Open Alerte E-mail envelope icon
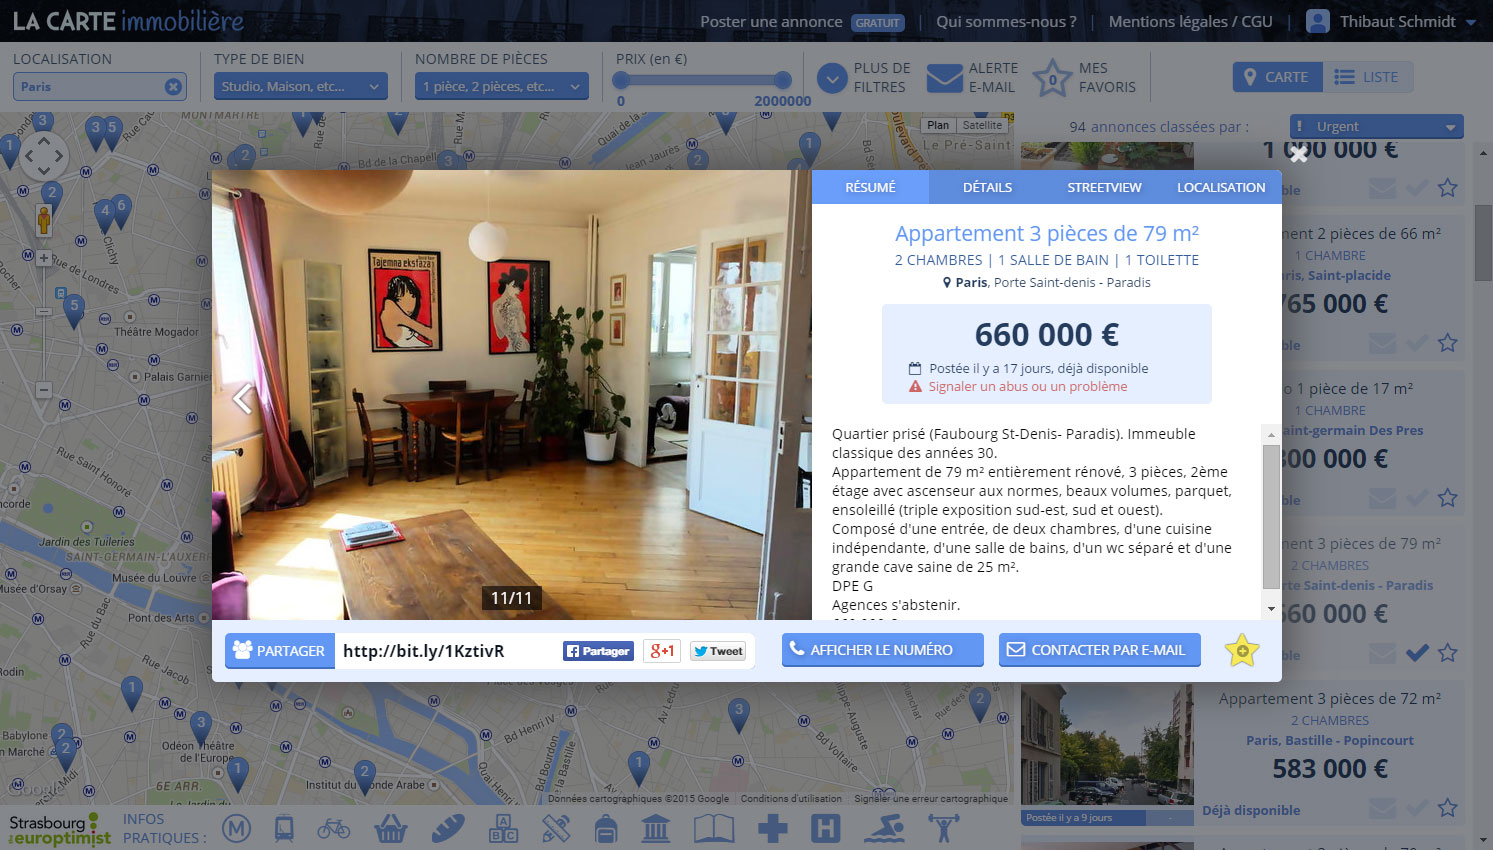Screen dimensions: 1493x850 point(944,78)
